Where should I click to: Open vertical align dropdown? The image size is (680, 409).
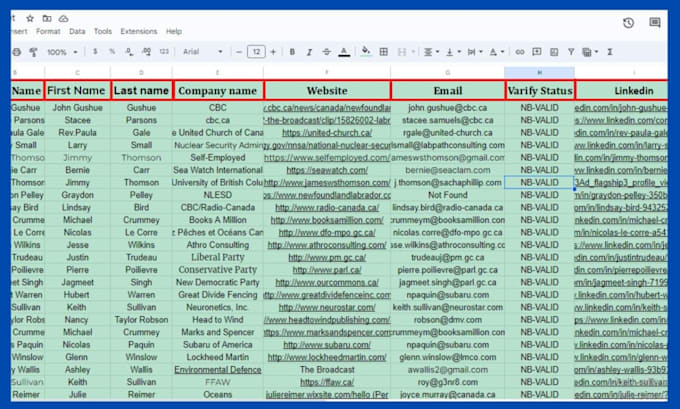point(453,52)
